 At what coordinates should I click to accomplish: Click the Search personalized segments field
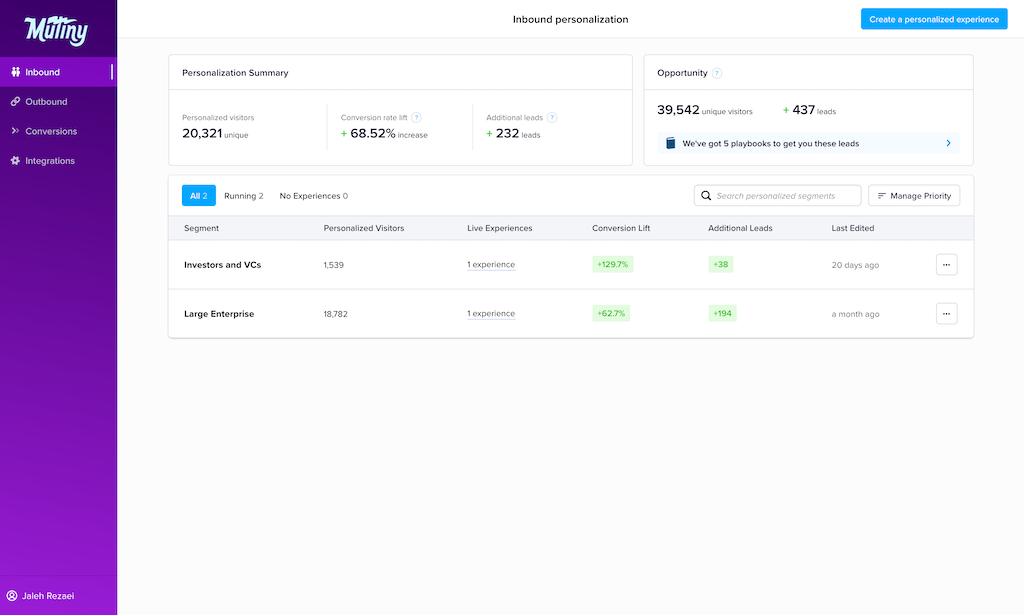[x=785, y=196]
